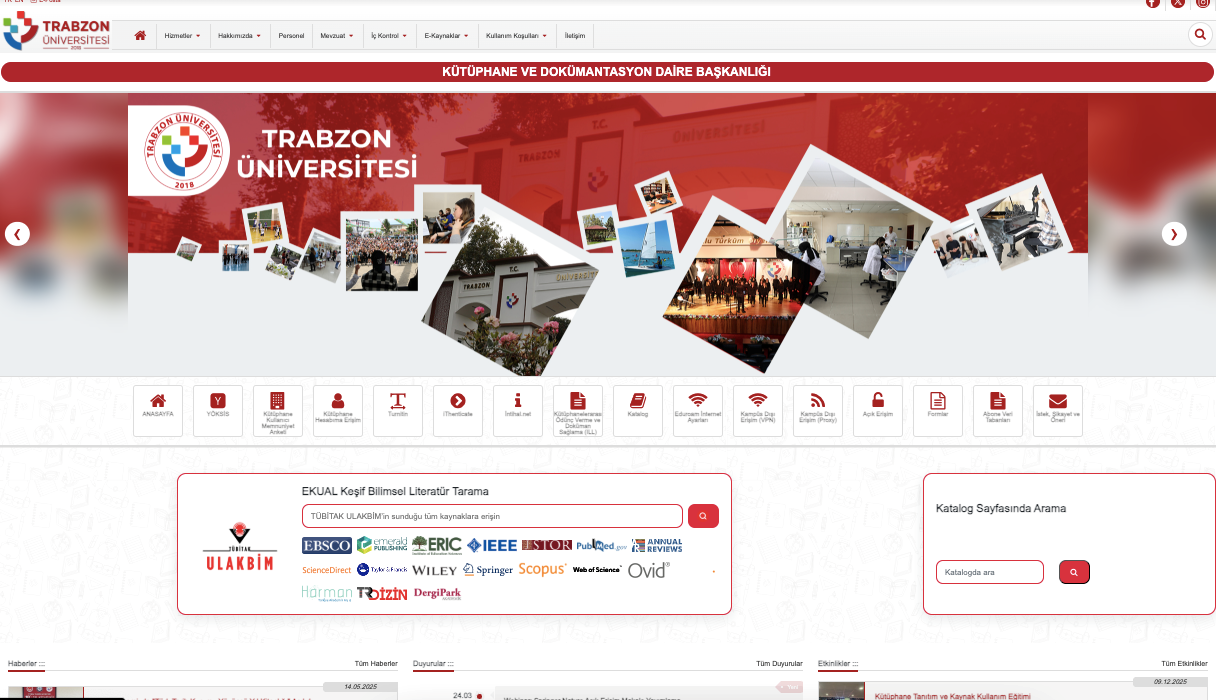This screenshot has width=1216, height=700.
Task: Open the İletişim menu item
Action: coord(575,35)
